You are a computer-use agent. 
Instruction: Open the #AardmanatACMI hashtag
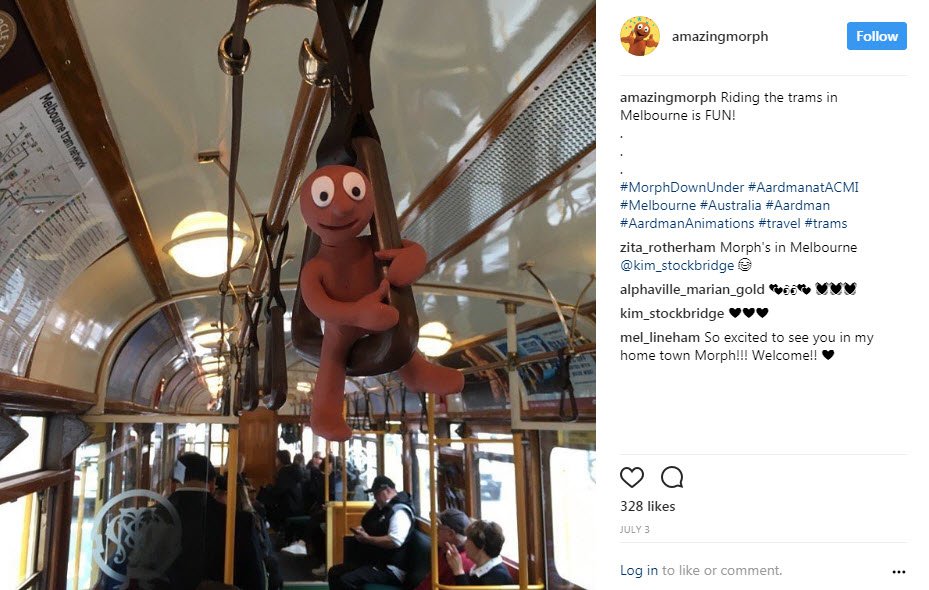click(803, 187)
